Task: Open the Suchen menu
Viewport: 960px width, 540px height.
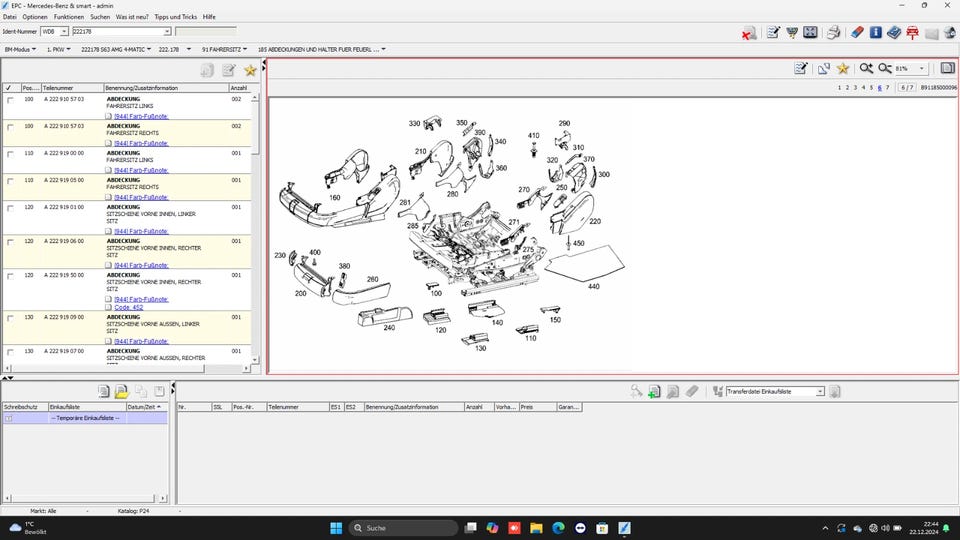Action: point(100,17)
